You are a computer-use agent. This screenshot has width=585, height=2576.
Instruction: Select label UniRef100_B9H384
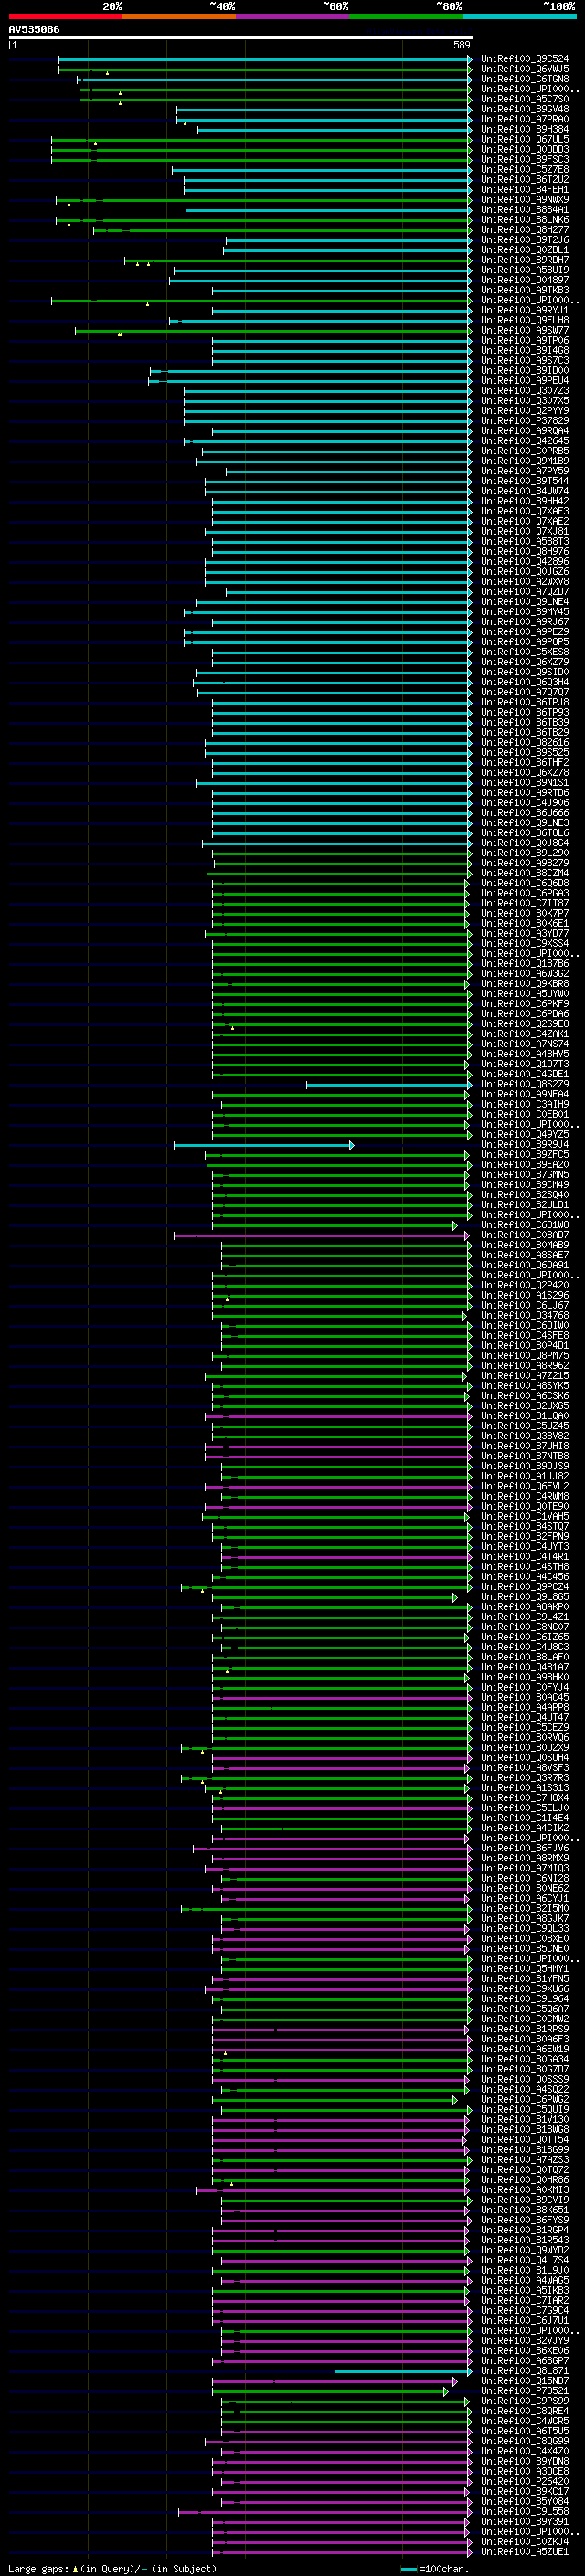[x=525, y=130]
